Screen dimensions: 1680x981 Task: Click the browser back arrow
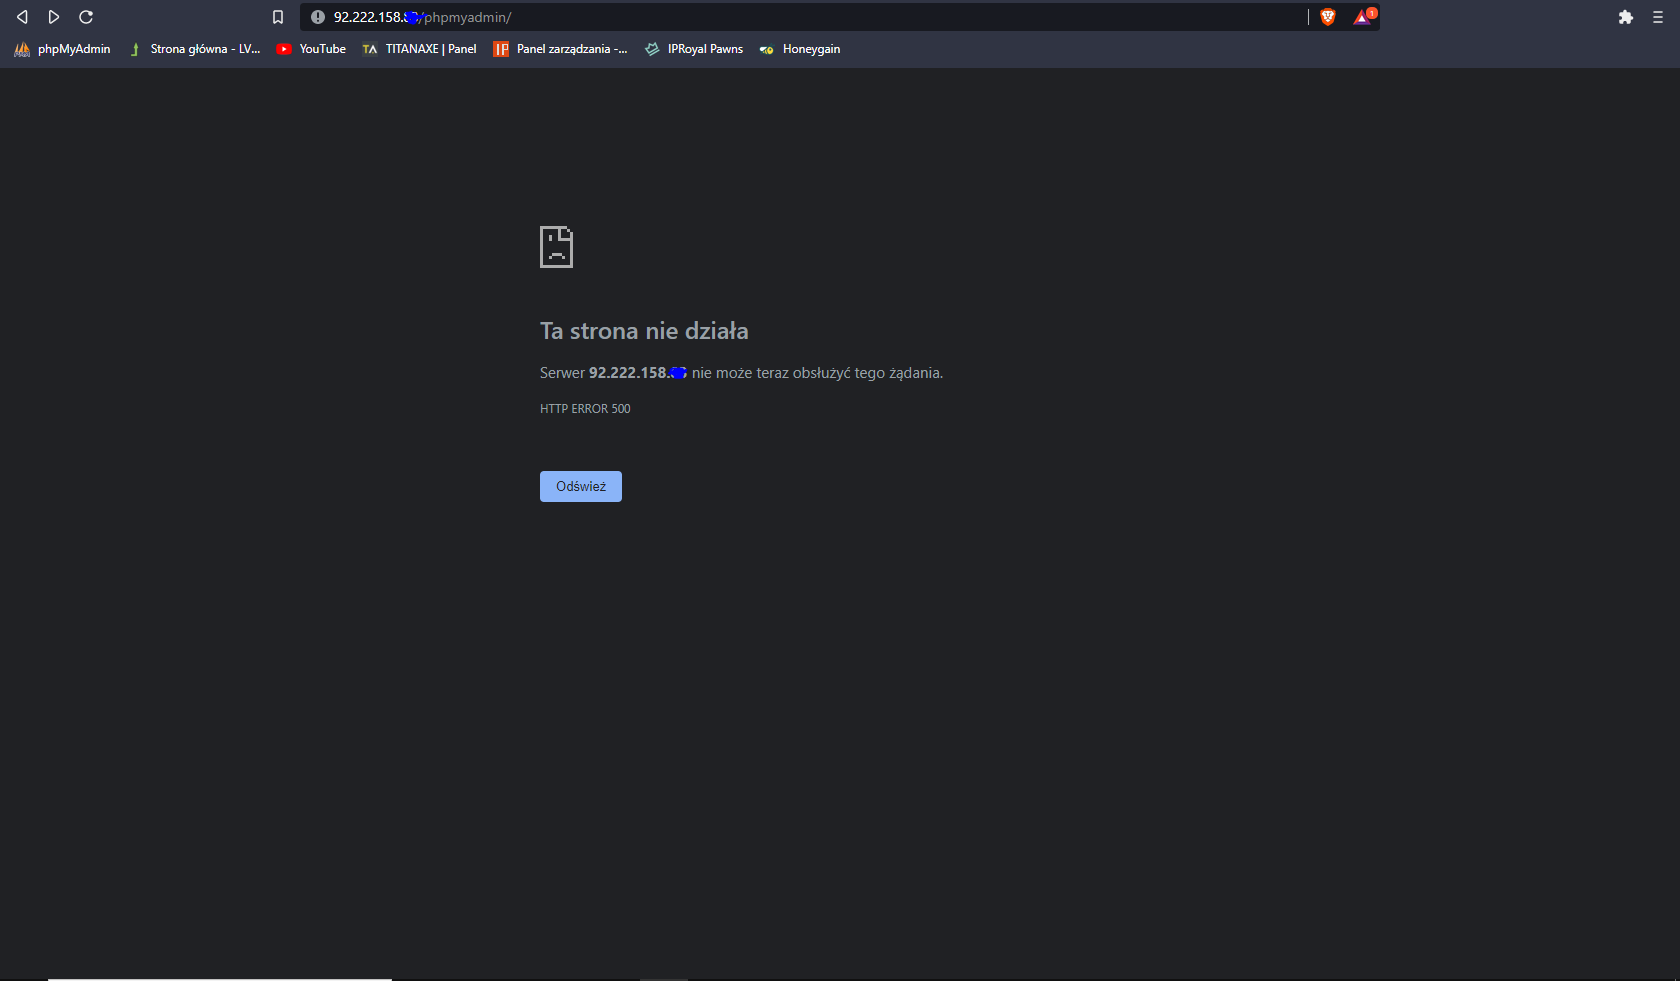pyautogui.click(x=22, y=17)
